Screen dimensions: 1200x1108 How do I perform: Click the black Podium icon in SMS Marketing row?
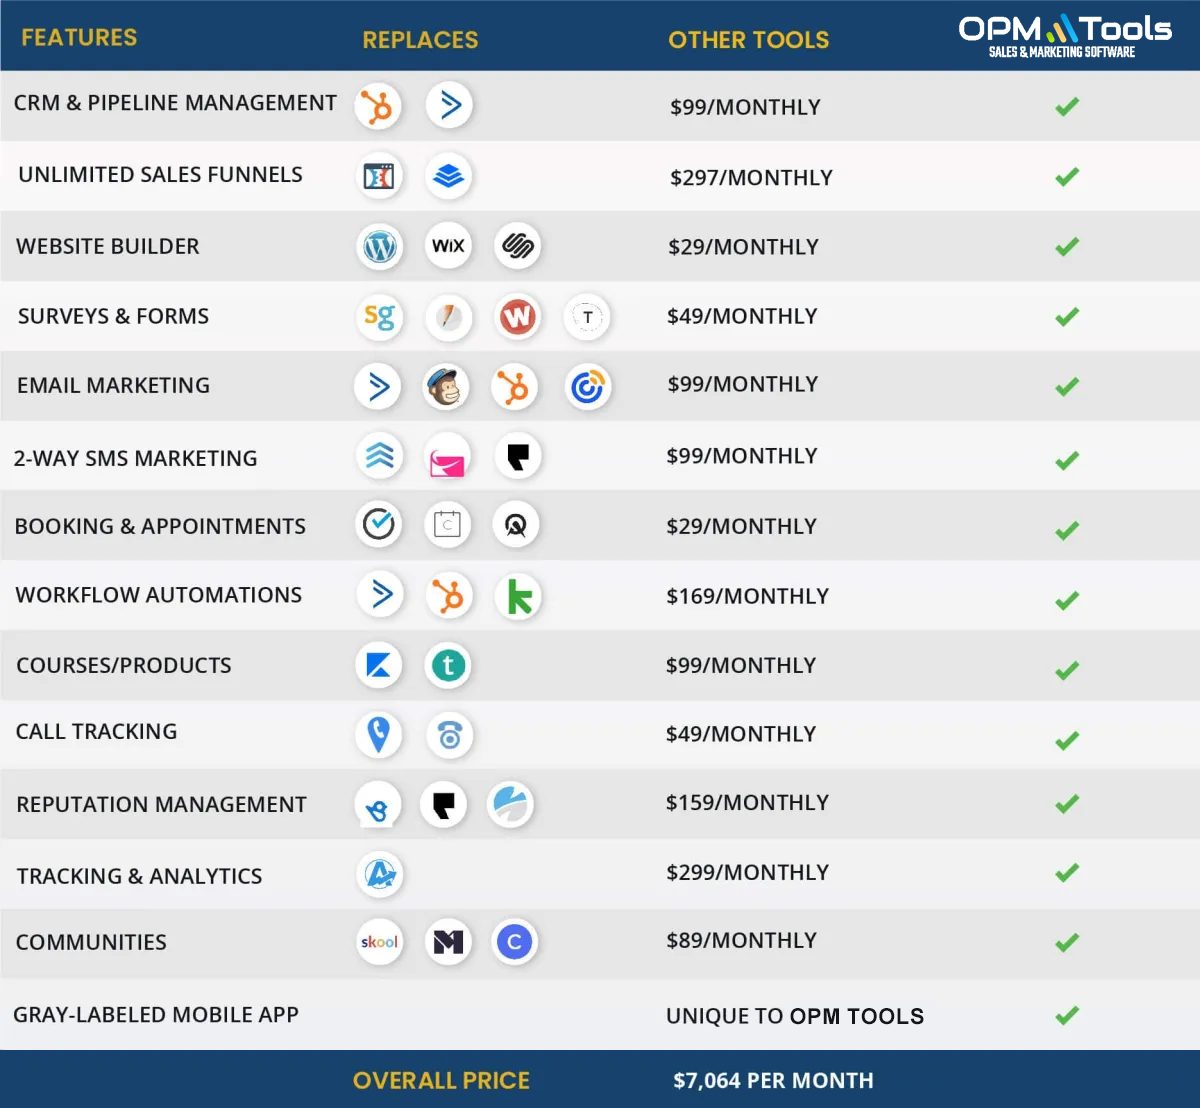[518, 456]
